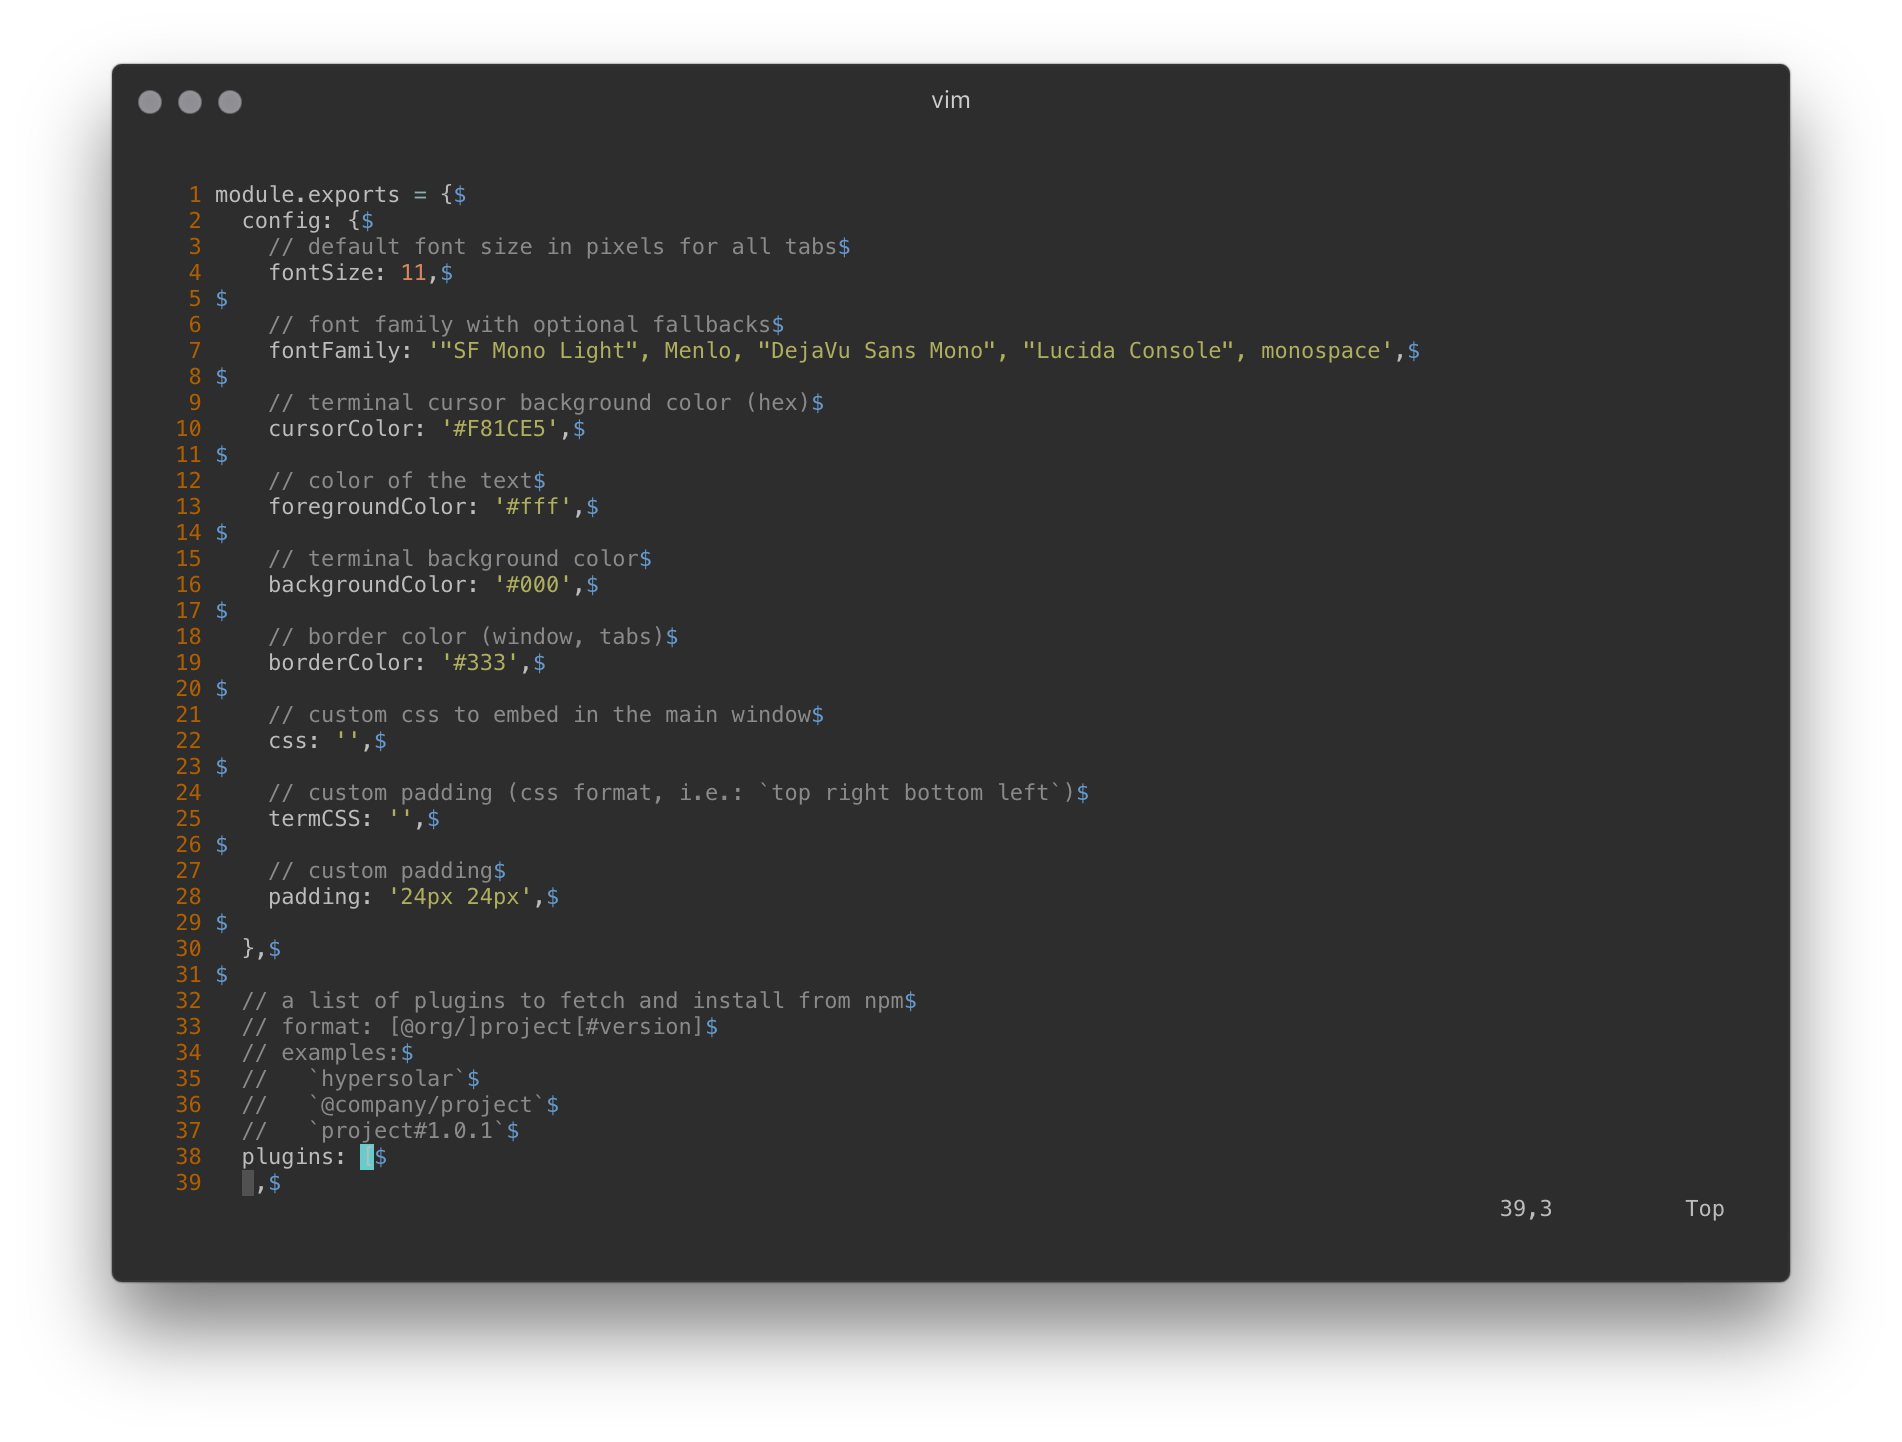Click the '#333' color string
Screen dimensions: 1902x1442
tap(479, 663)
